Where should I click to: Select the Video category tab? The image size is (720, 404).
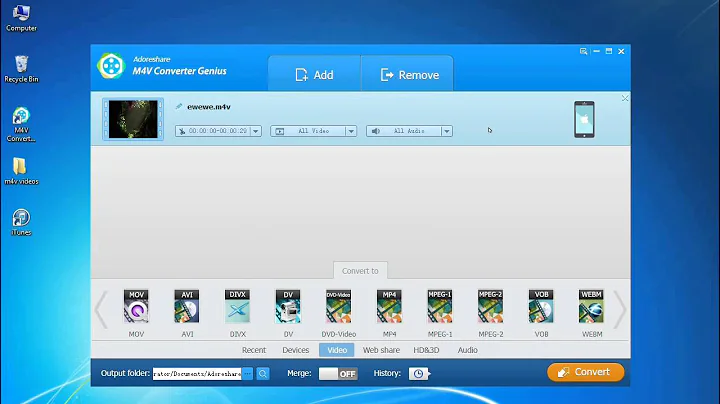(x=337, y=350)
